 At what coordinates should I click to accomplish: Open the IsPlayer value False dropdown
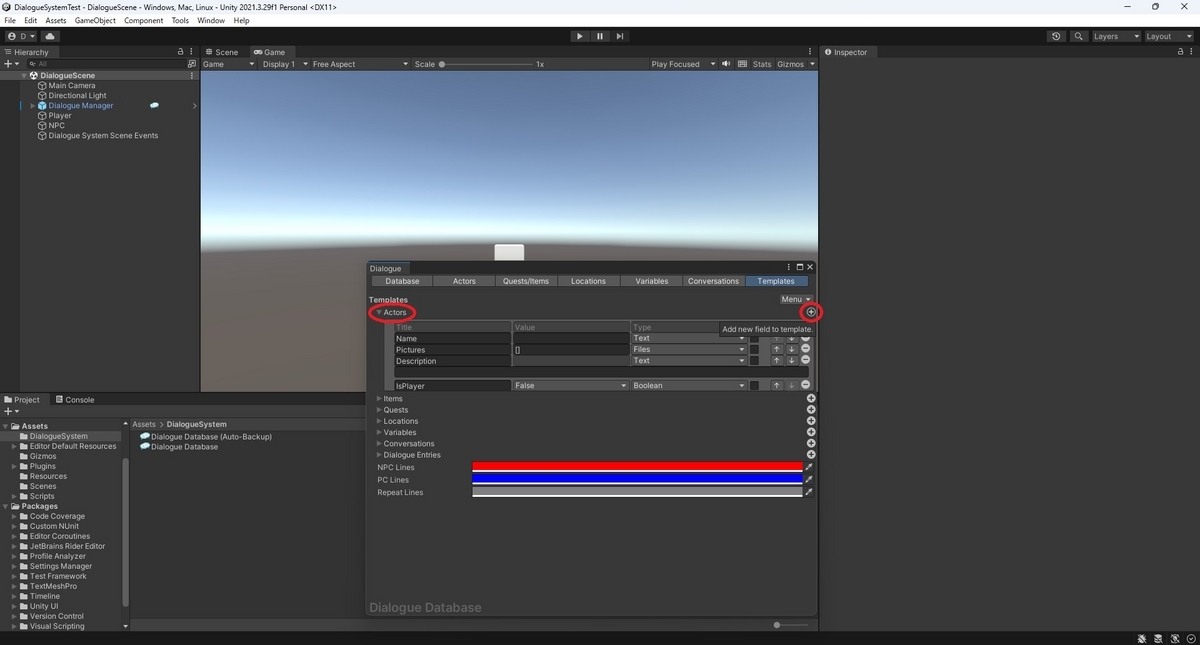pos(570,385)
